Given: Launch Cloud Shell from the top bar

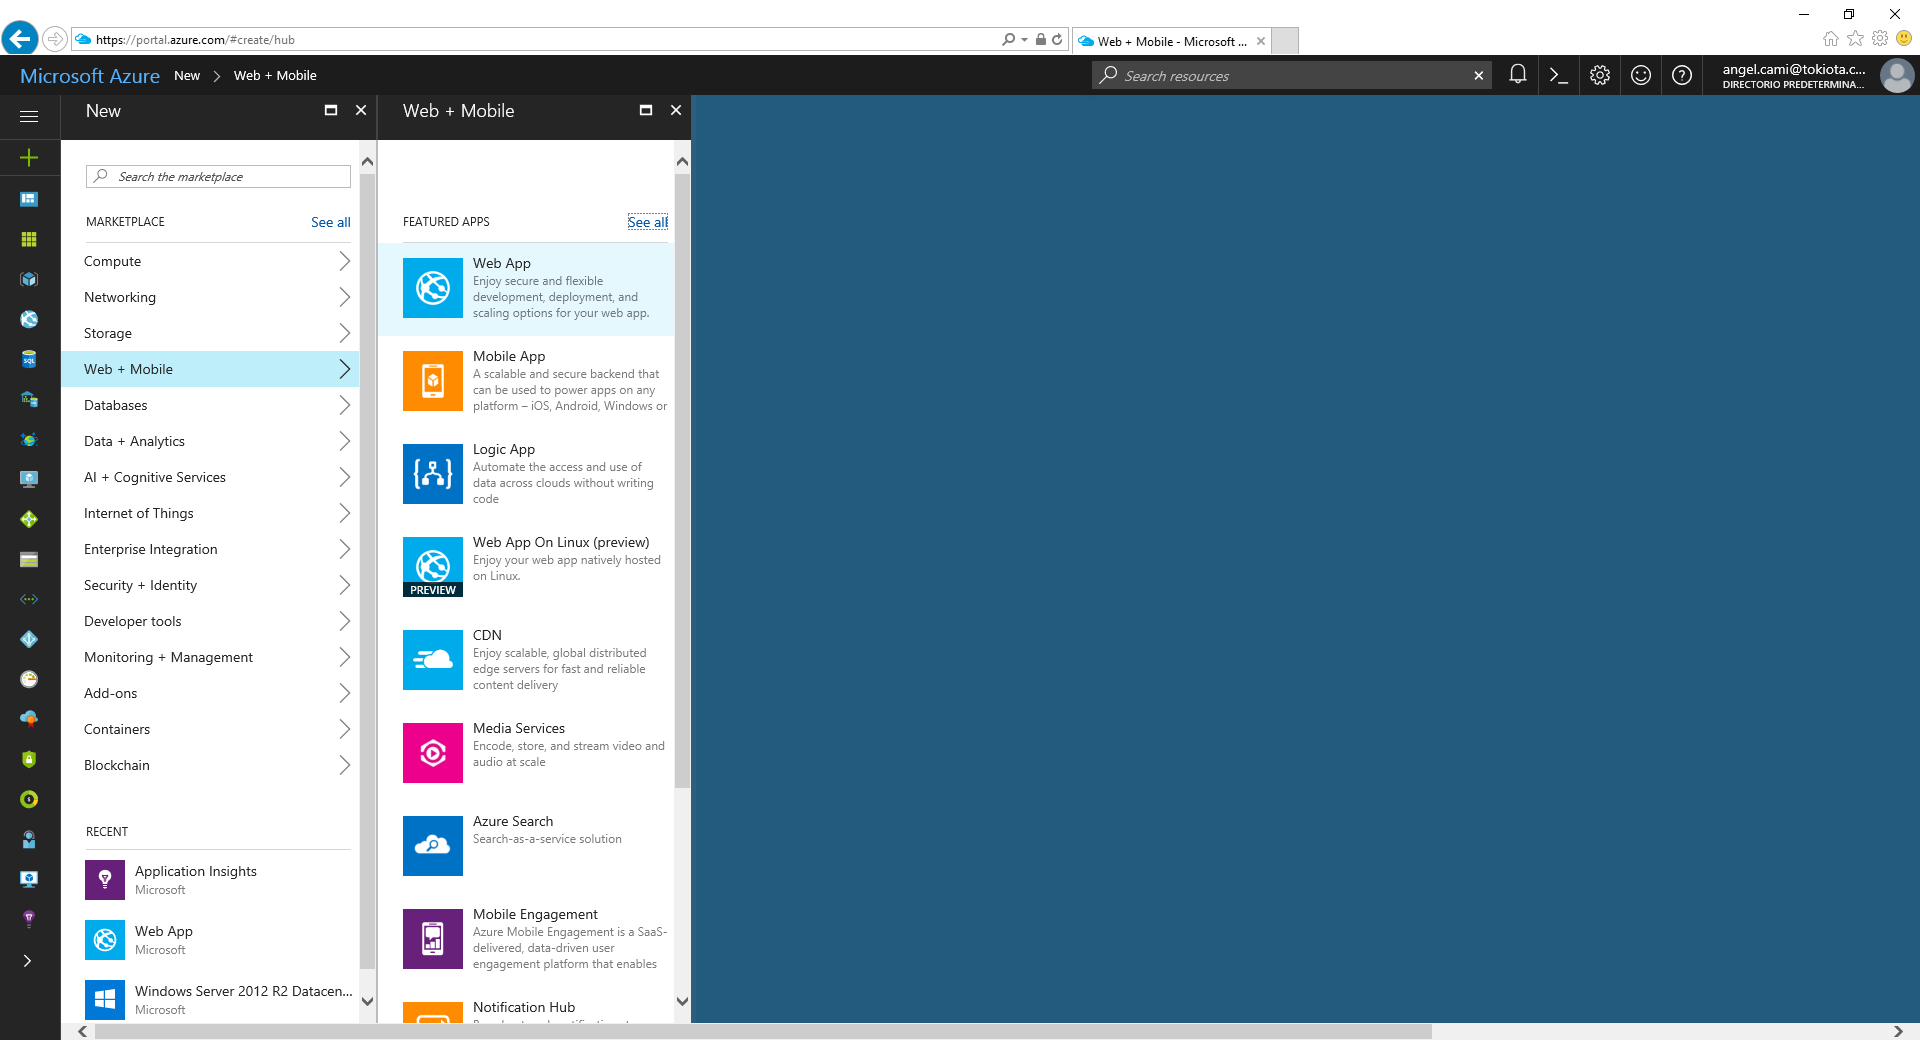Looking at the screenshot, I should 1558,75.
